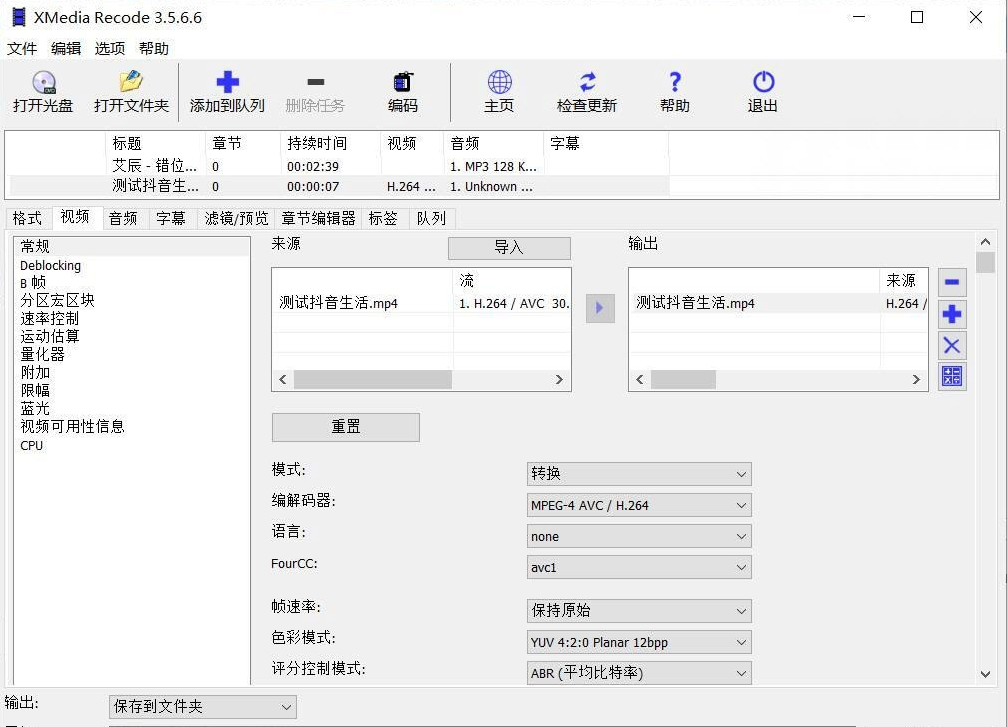Viewport: 1007px width, 727px height.
Task: Click the blue X icon beside output list
Action: point(951,346)
